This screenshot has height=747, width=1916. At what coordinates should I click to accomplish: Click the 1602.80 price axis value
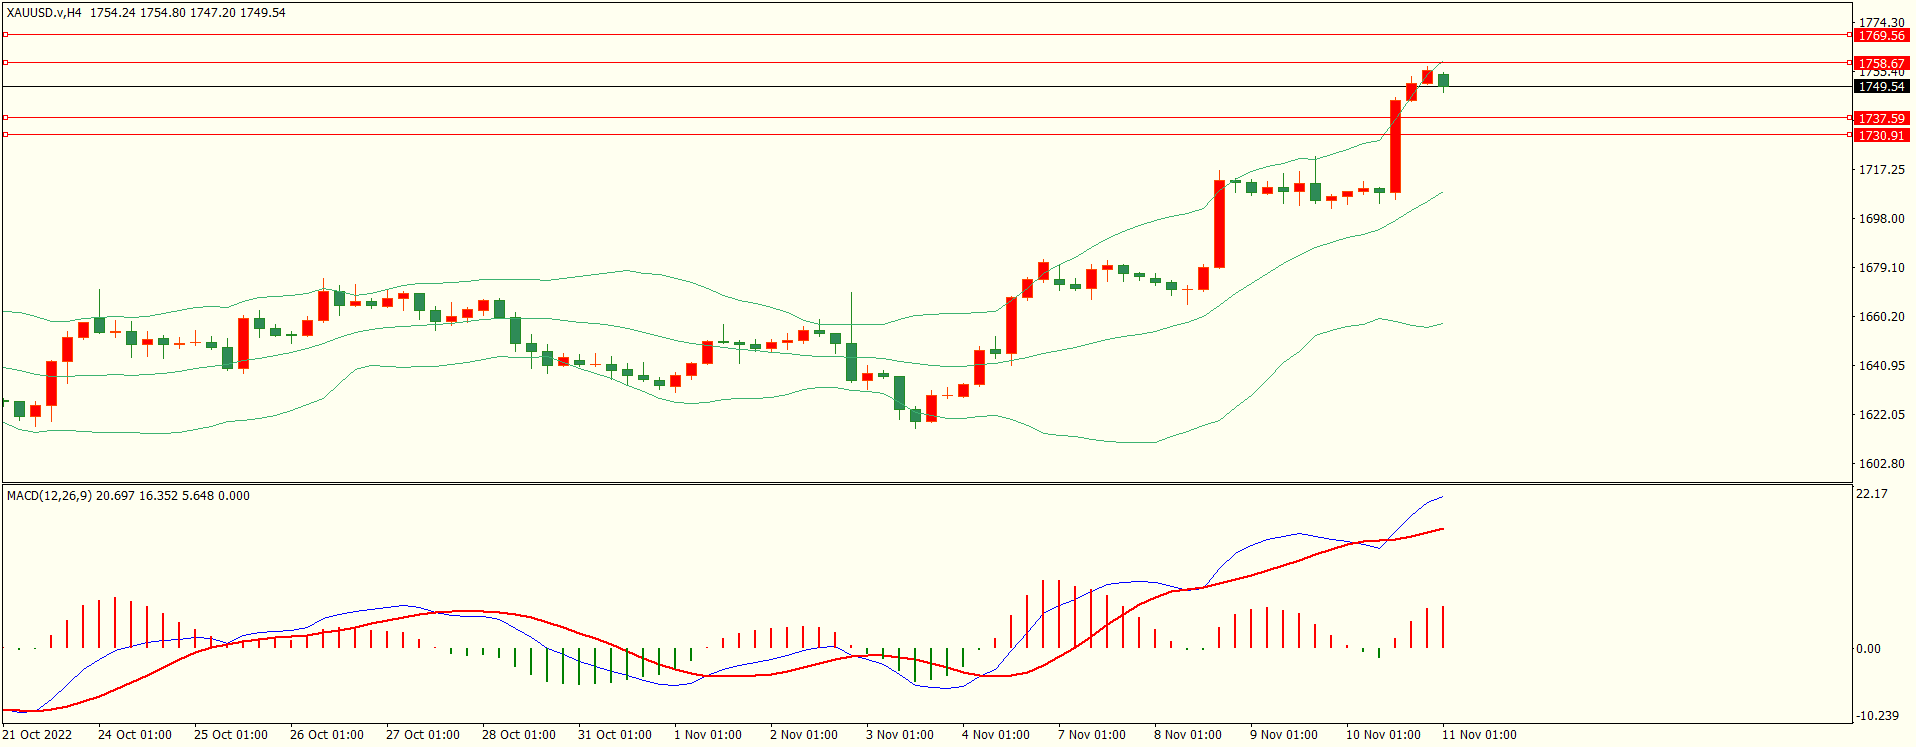[x=1881, y=464]
